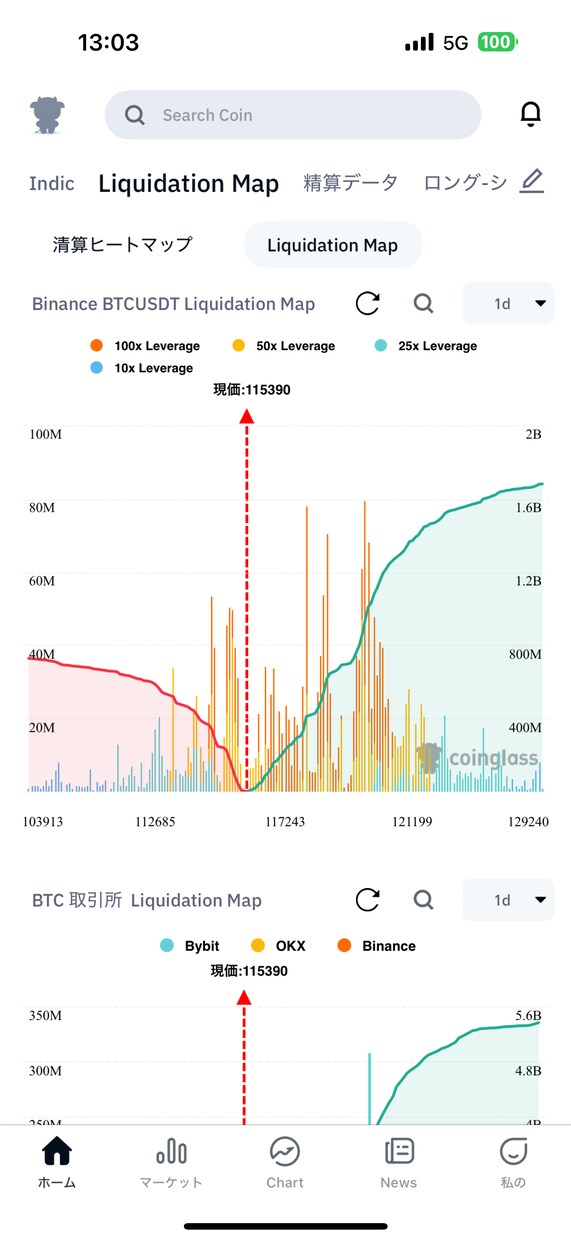Click the 103913 x-axis price label
Viewport: 571px width, 1240px height.
coord(43,822)
